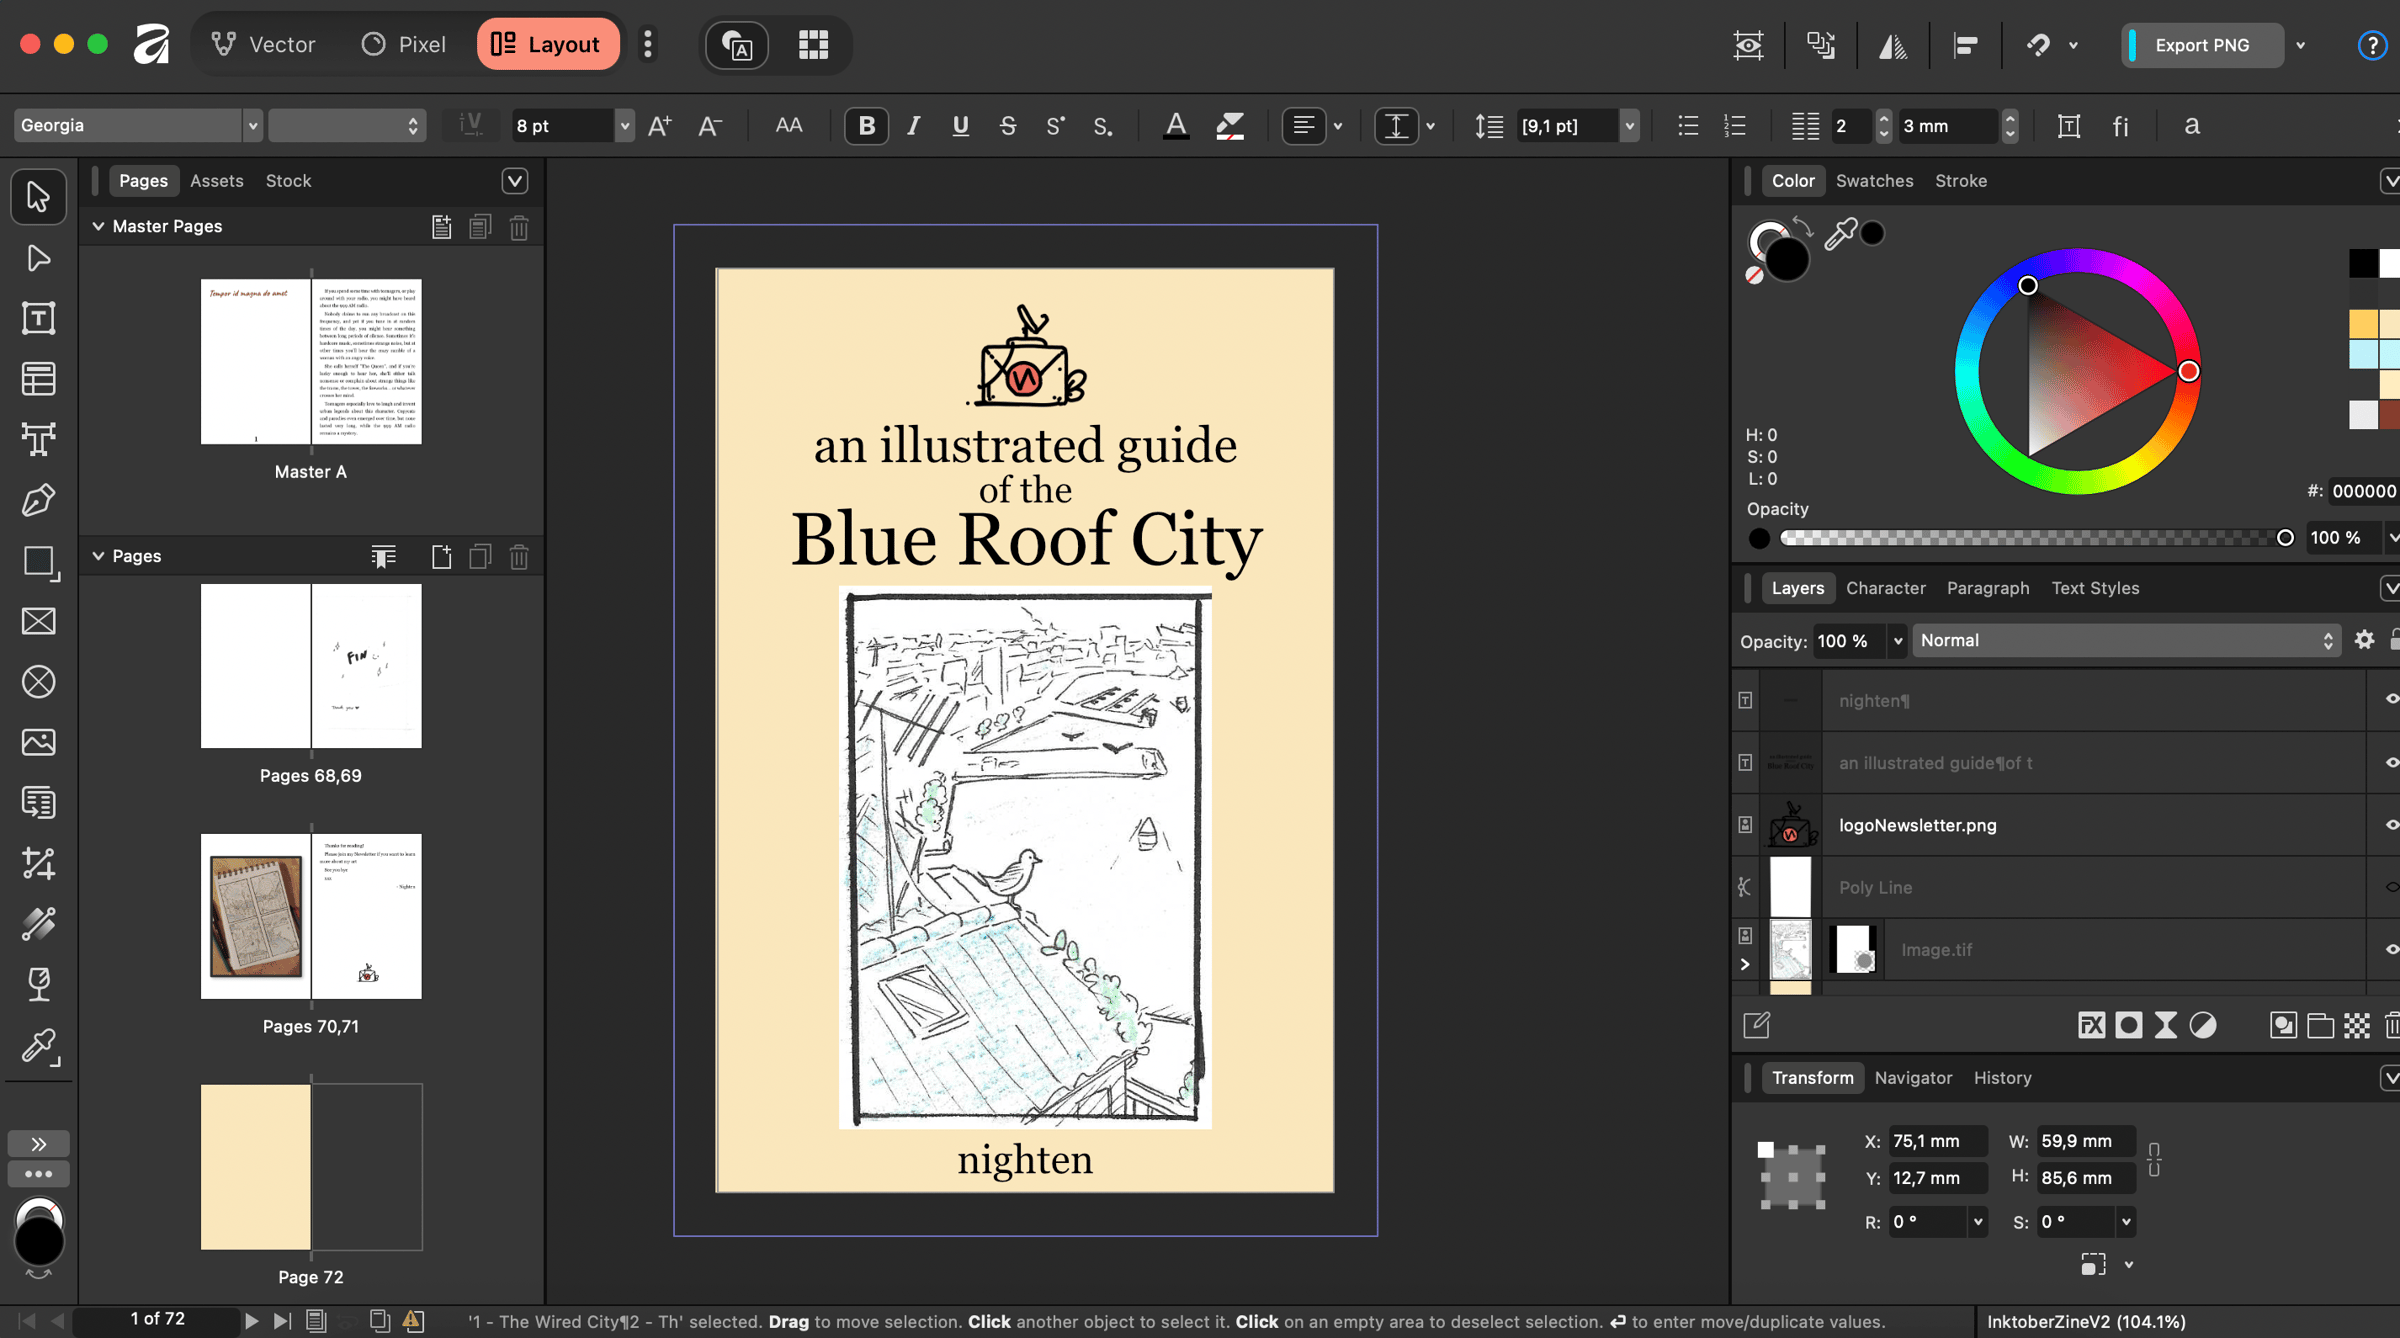
Task: Open the Georgia font family dropdown
Action: pyautogui.click(x=252, y=126)
